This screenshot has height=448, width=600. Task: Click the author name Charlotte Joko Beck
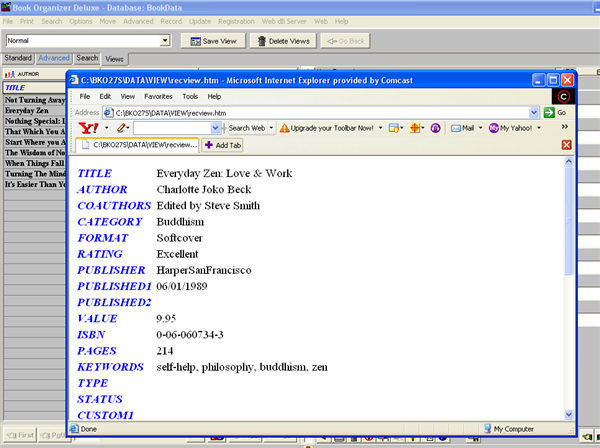tap(204, 190)
